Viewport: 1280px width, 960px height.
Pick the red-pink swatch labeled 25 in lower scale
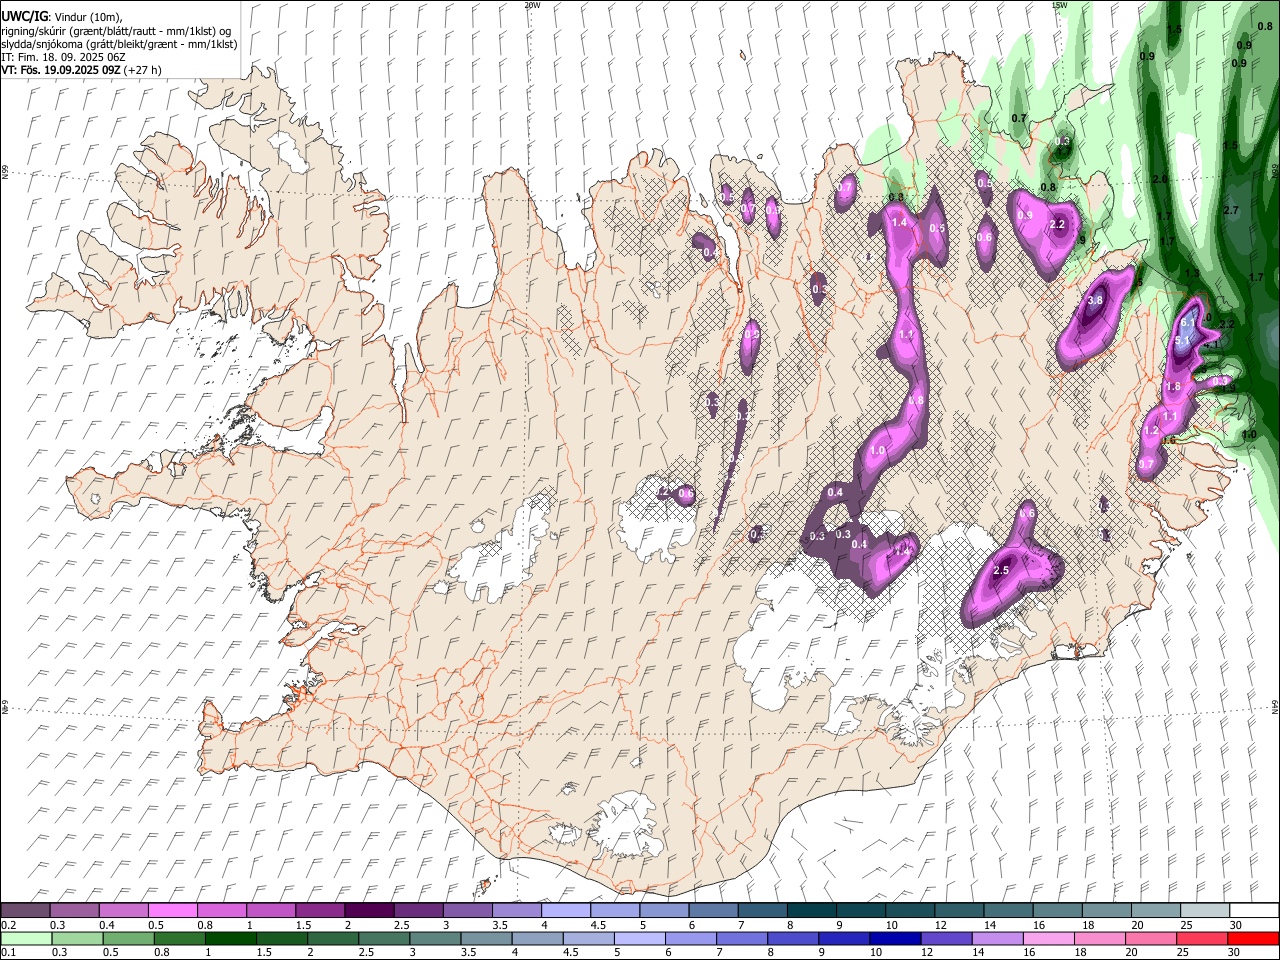pyautogui.click(x=1200, y=938)
